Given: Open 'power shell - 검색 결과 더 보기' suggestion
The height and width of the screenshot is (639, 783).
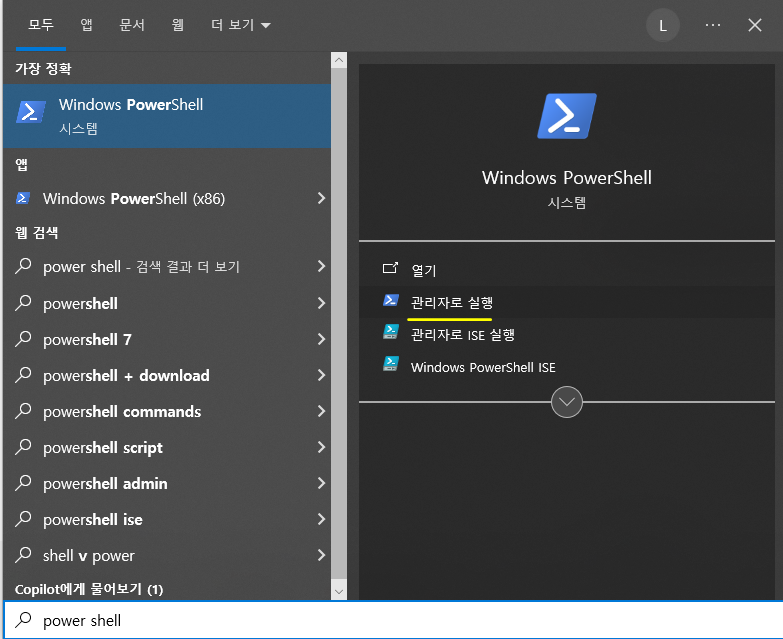Looking at the screenshot, I should point(167,267).
